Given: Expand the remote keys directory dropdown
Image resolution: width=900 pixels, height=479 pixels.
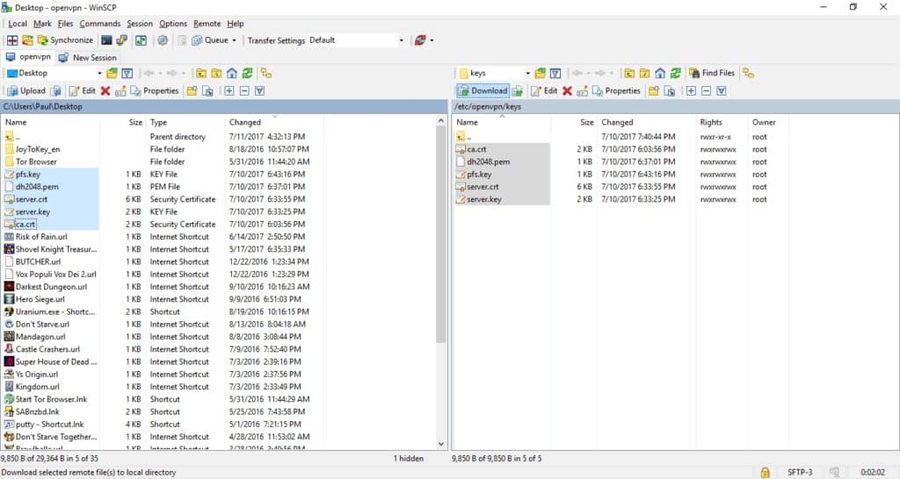Looking at the screenshot, I should point(526,73).
